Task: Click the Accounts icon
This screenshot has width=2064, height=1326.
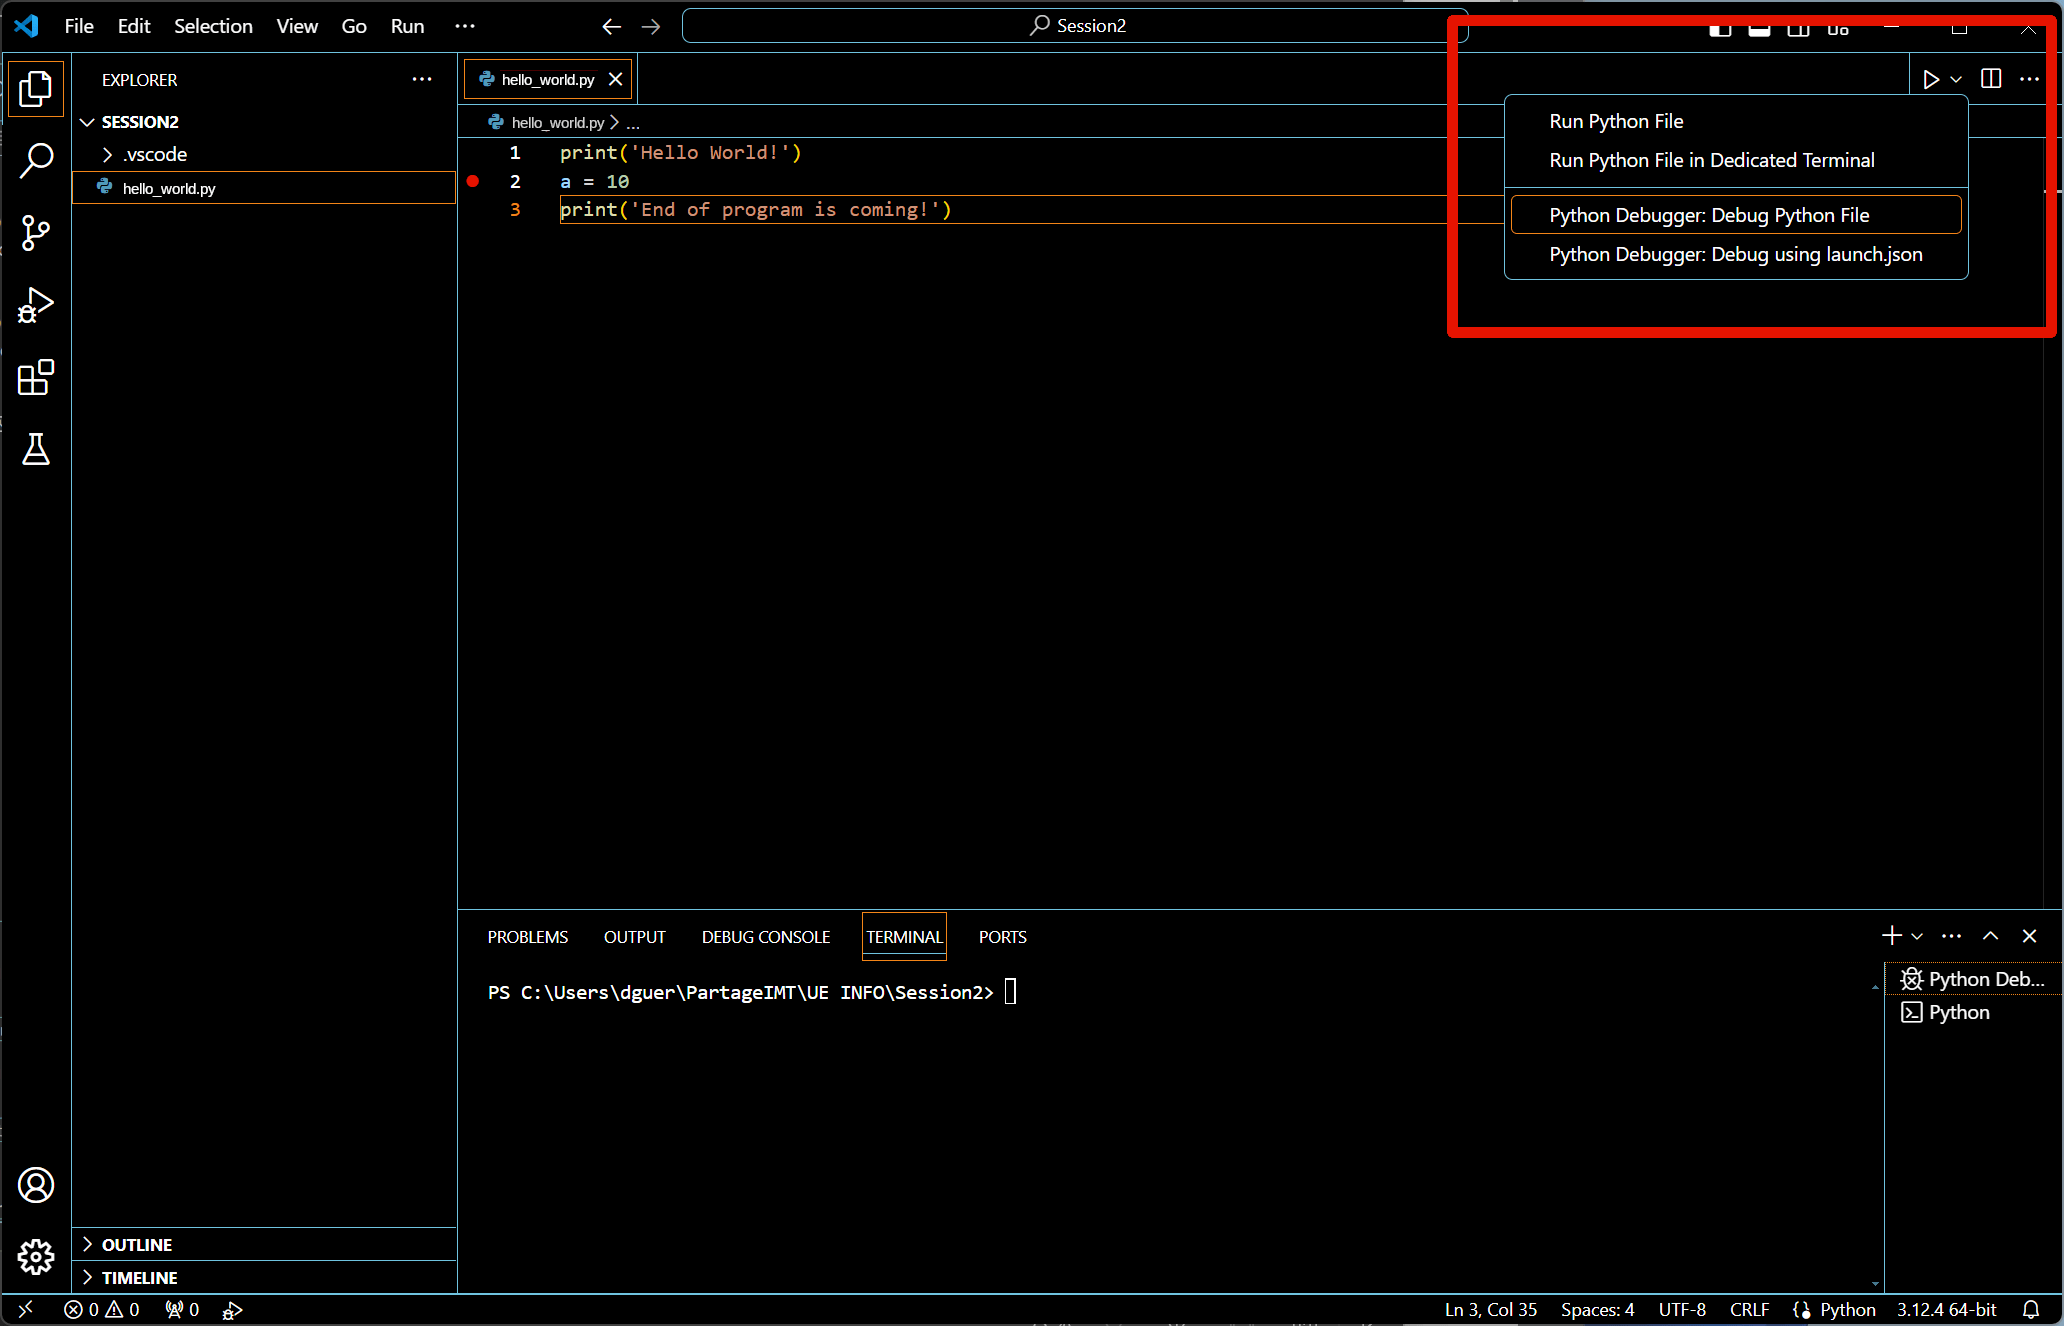Action: [x=36, y=1185]
